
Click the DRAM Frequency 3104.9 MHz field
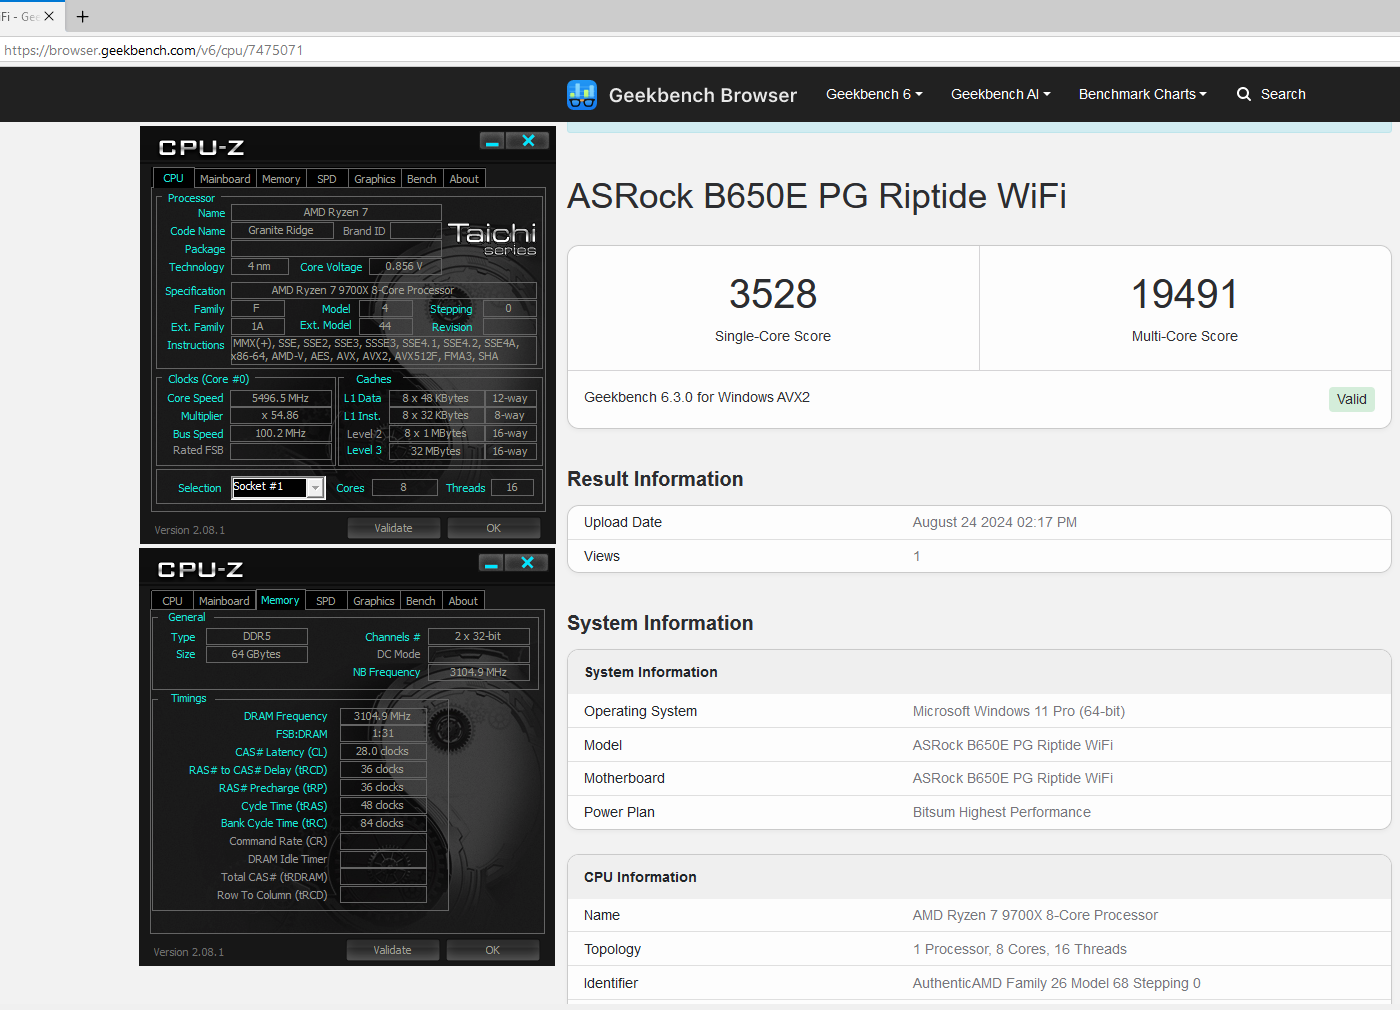pos(383,716)
